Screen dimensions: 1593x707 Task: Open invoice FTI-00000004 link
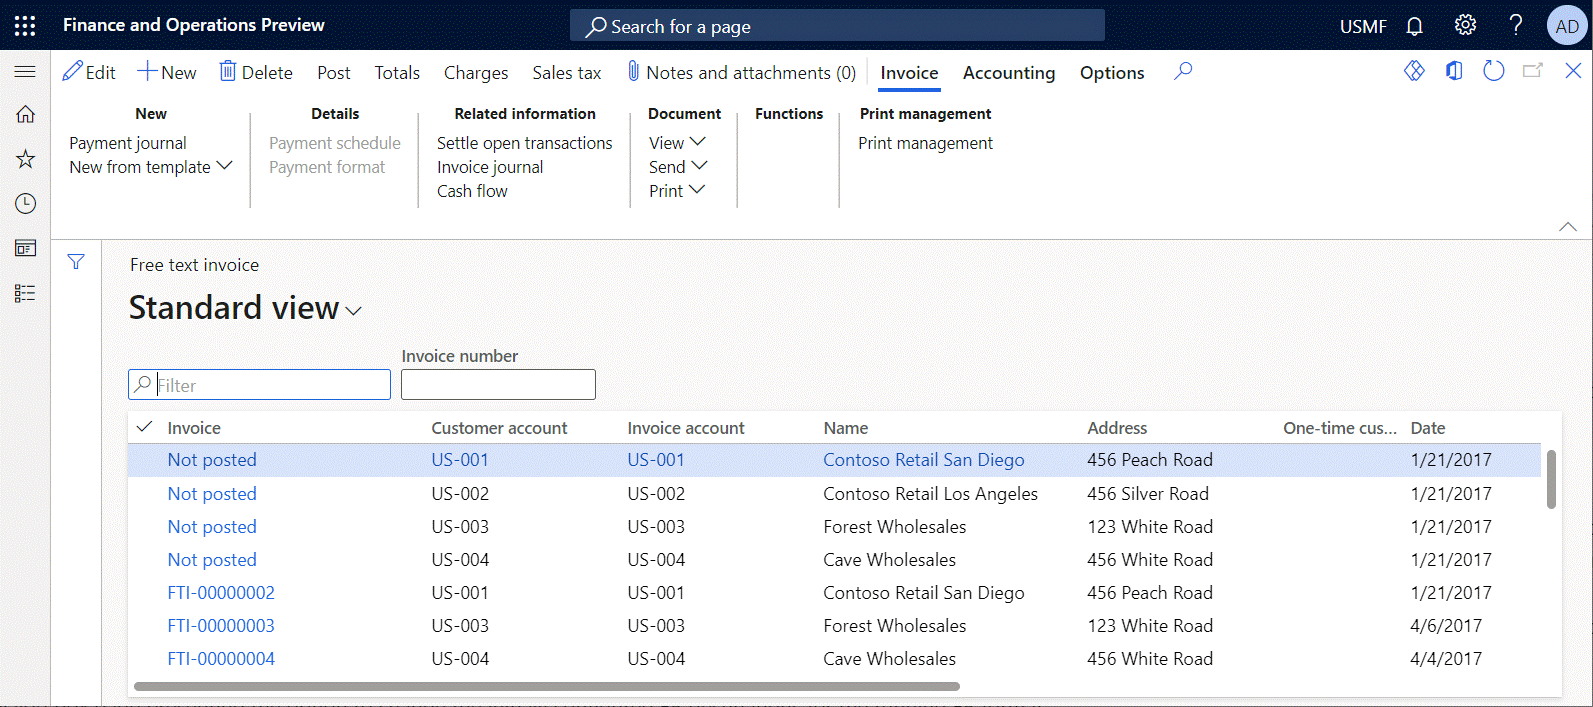(221, 659)
